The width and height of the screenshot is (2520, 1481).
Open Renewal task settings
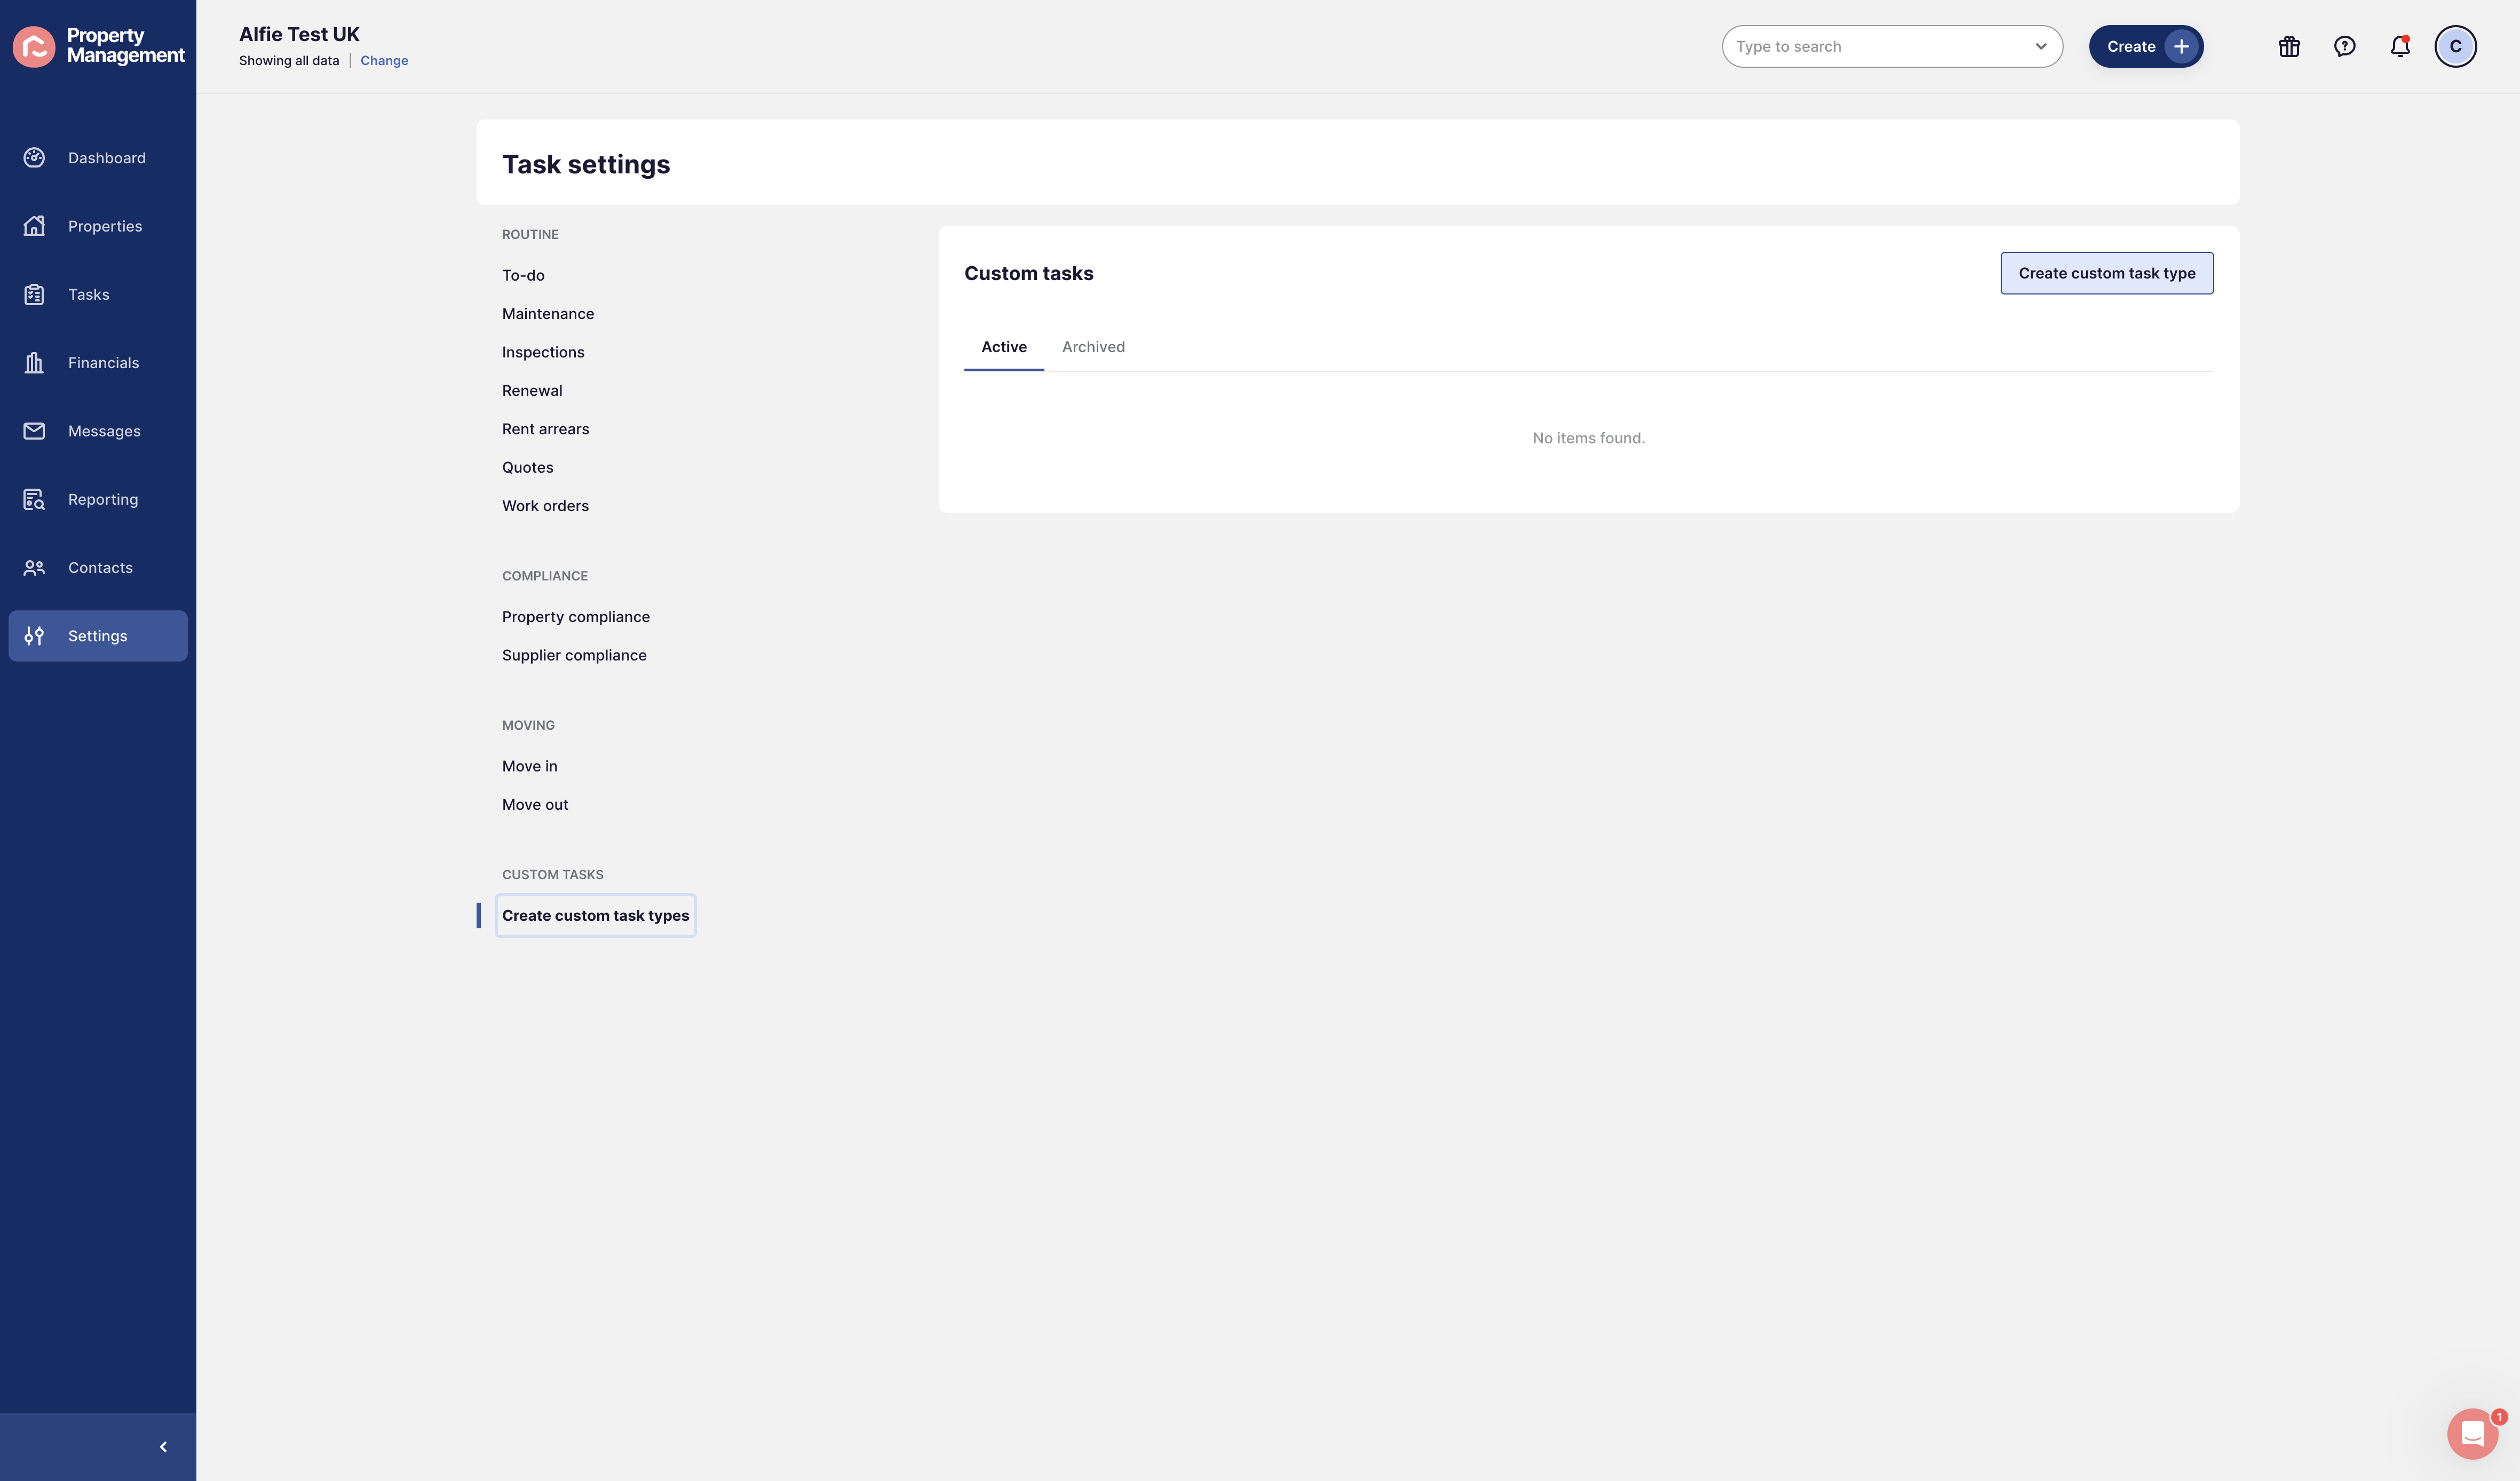532,391
